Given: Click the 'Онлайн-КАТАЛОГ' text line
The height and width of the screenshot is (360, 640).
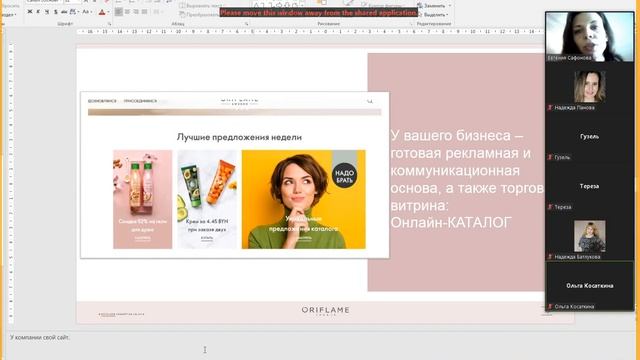Looking at the screenshot, I should 451,222.
